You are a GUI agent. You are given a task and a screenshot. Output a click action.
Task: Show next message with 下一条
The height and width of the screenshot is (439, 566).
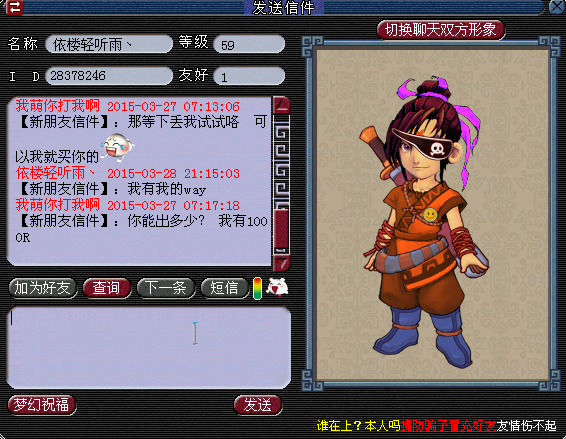(166, 288)
